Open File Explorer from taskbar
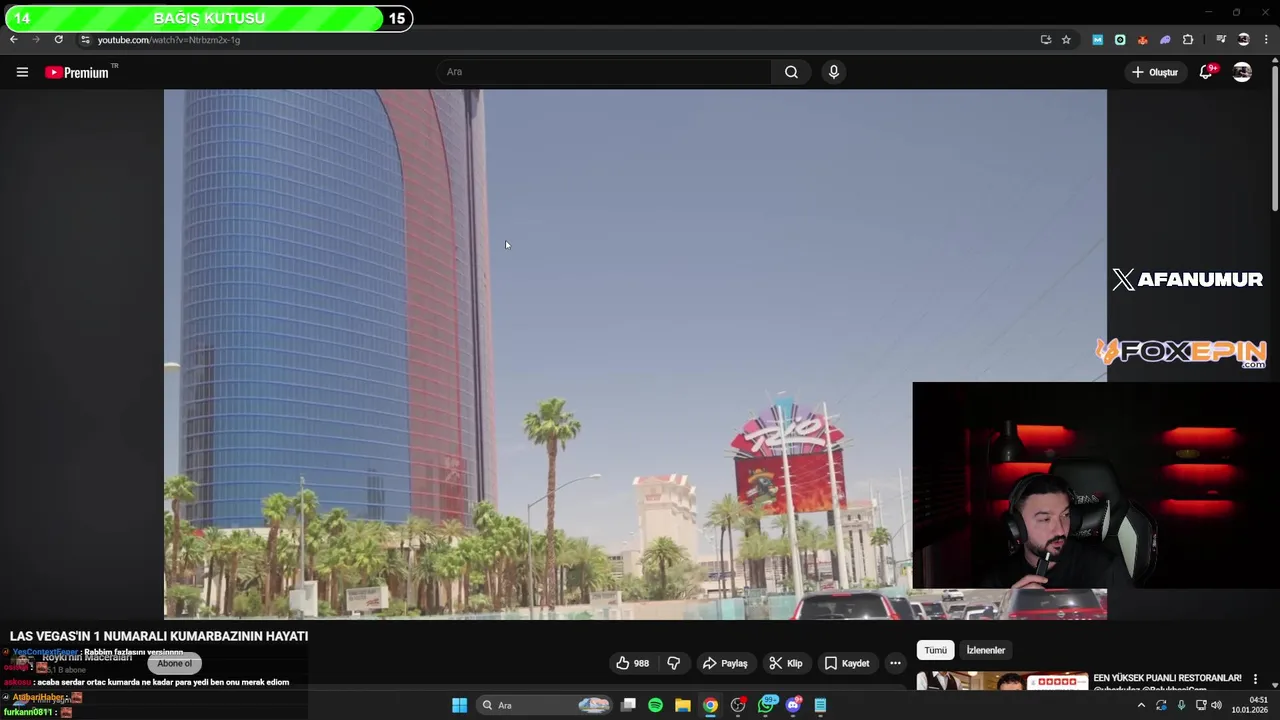The image size is (1280, 720). [x=682, y=705]
